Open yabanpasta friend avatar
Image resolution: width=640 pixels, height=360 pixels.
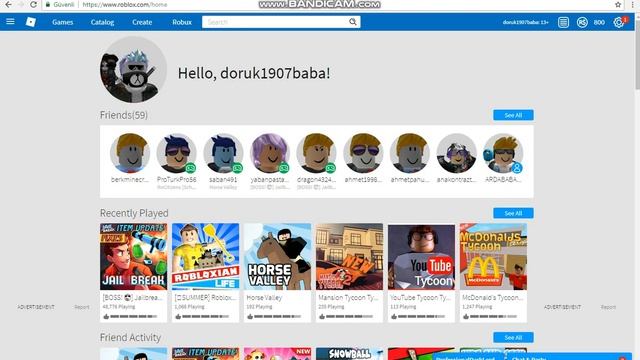click(269, 153)
